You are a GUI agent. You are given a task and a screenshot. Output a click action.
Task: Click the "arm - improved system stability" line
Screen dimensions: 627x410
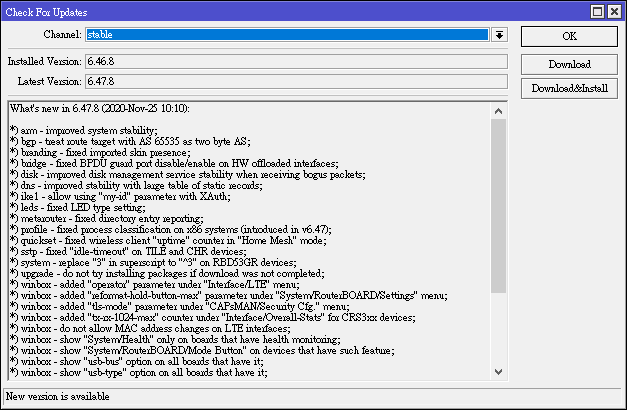pos(84,130)
